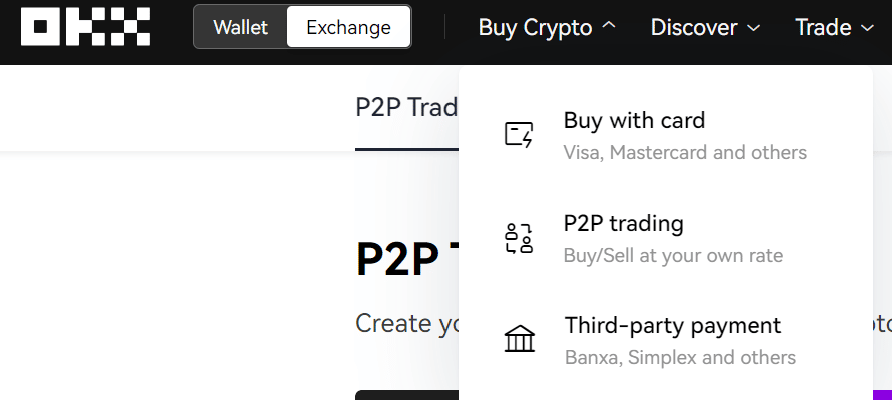This screenshot has height=400, width=892.
Task: Click the Visa, Mastercard and others subtitle
Action: [x=685, y=152]
